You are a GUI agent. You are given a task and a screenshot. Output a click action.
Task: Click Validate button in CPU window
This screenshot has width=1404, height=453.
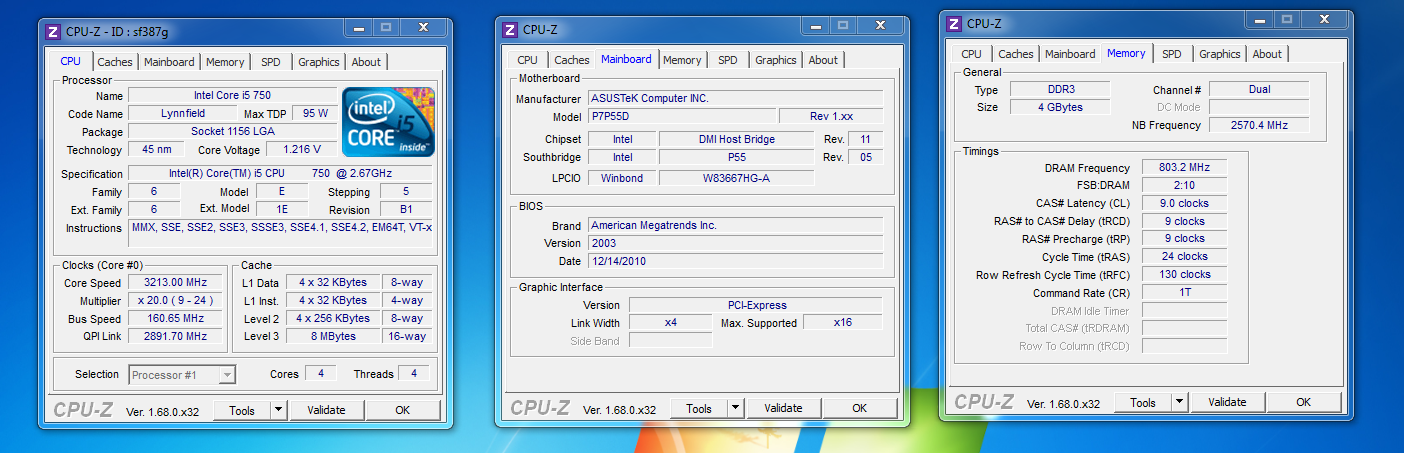[x=326, y=410]
